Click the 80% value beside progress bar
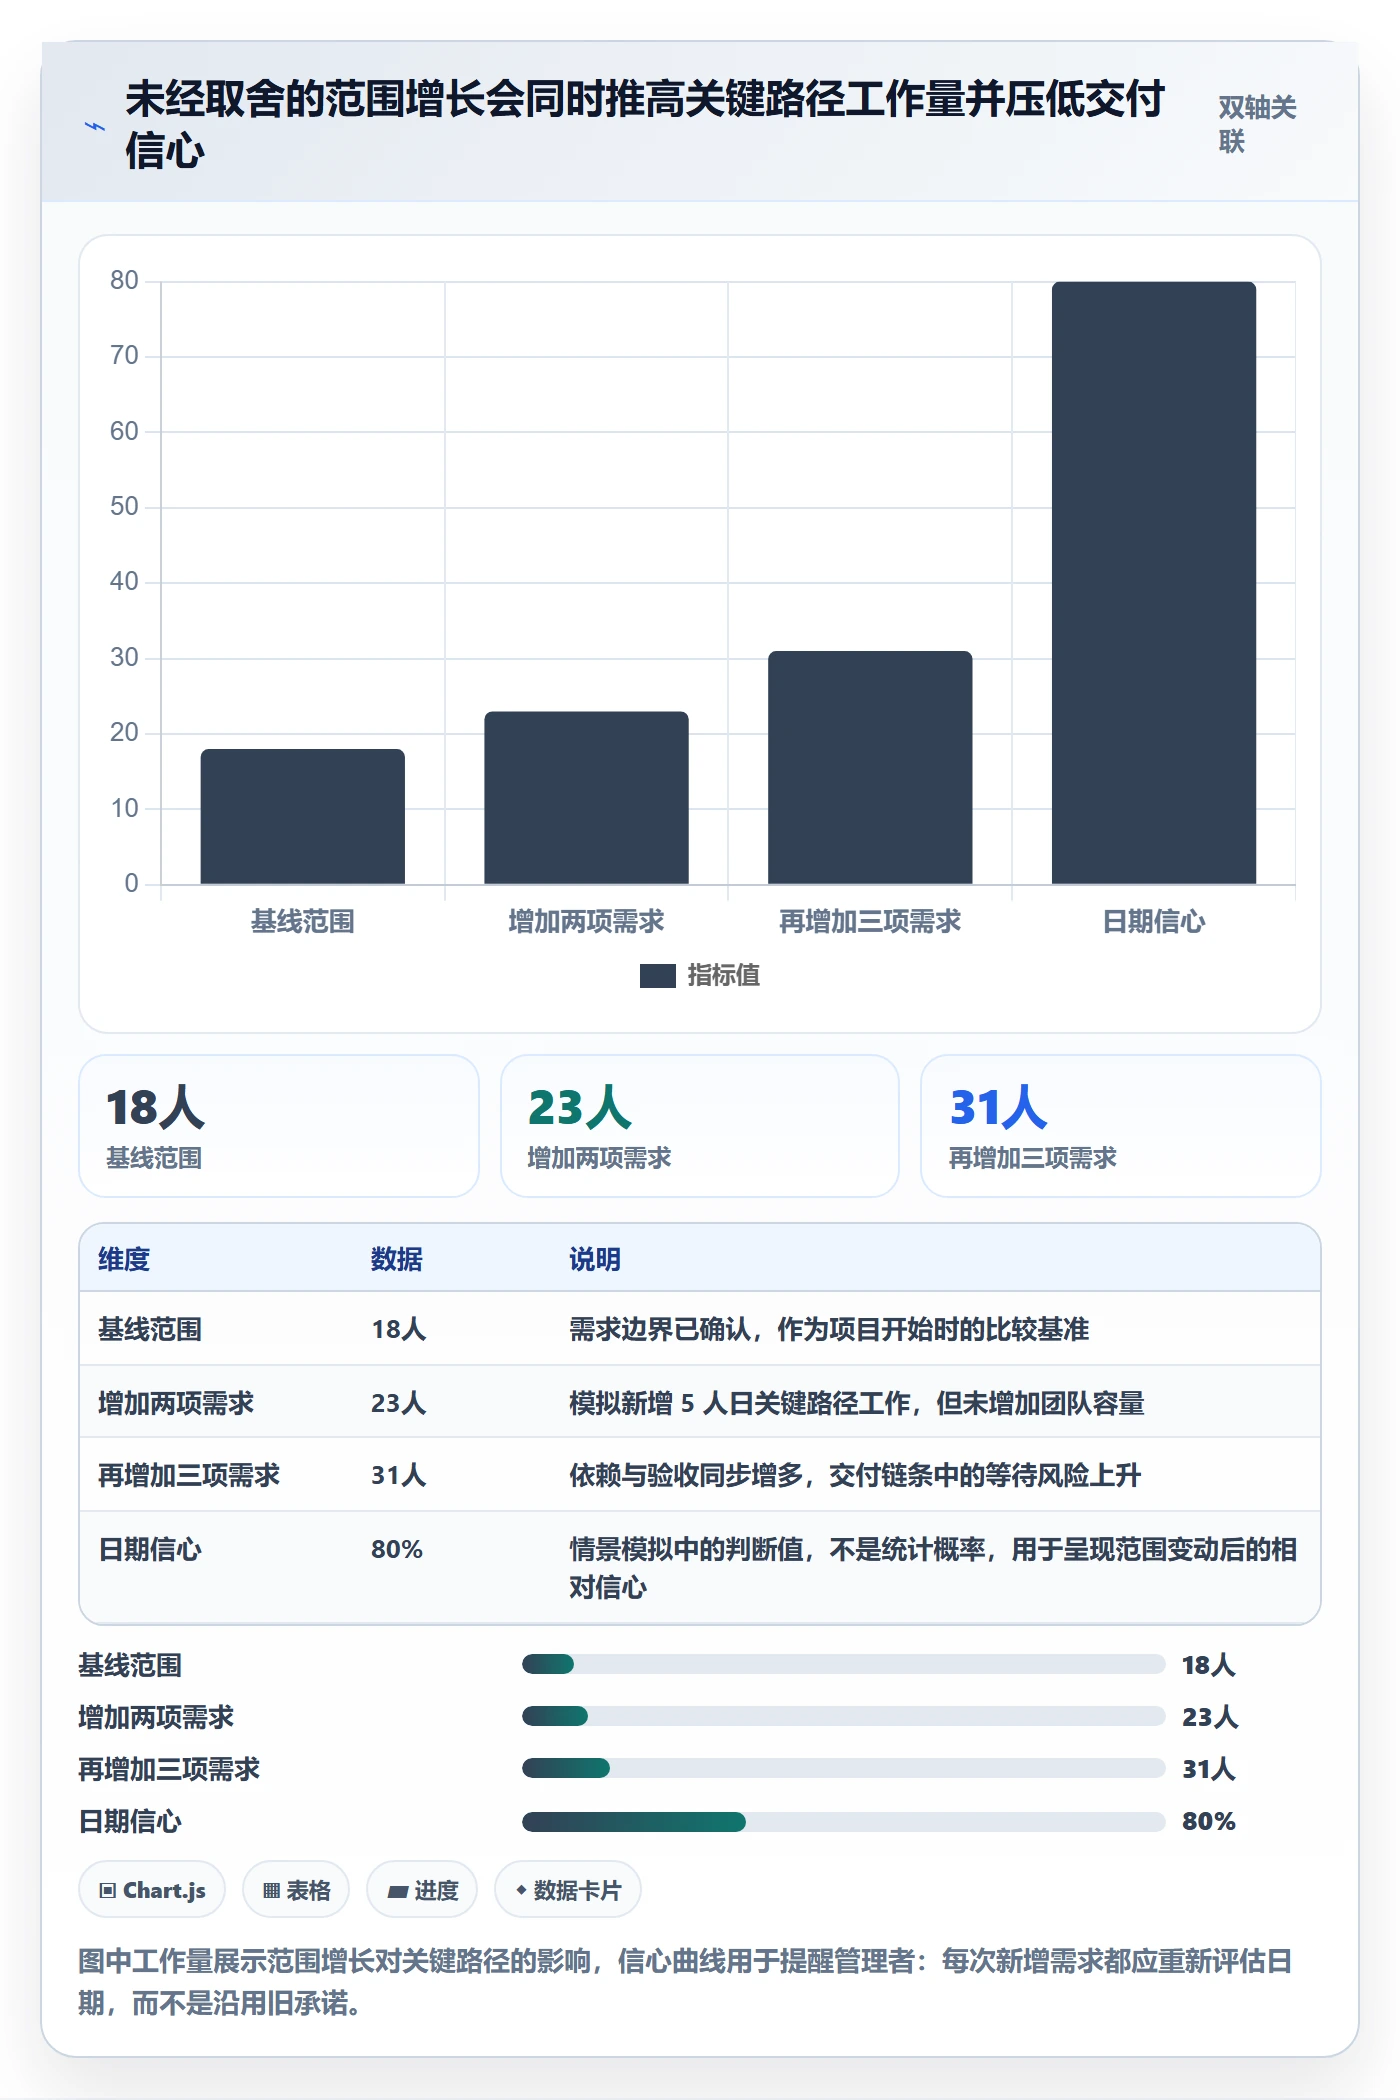Screen dimensions: 1400x2100 coord(1209,1821)
